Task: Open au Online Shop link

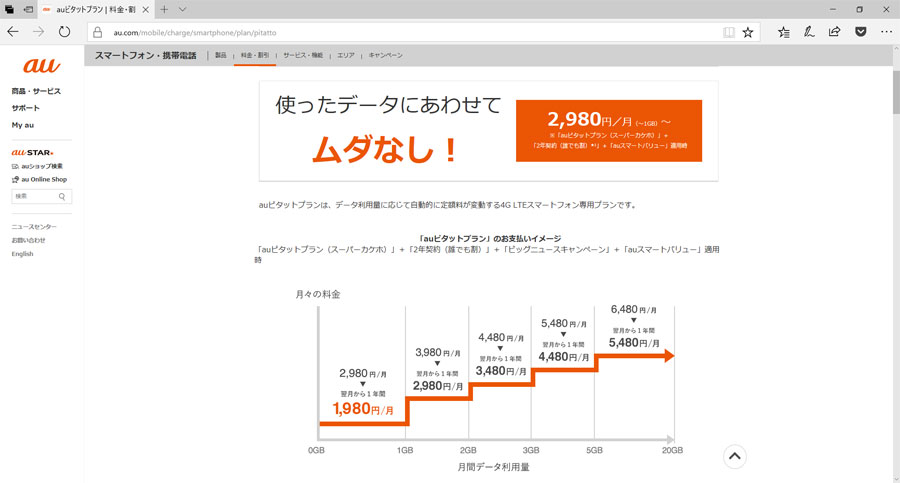Action: coord(39,179)
